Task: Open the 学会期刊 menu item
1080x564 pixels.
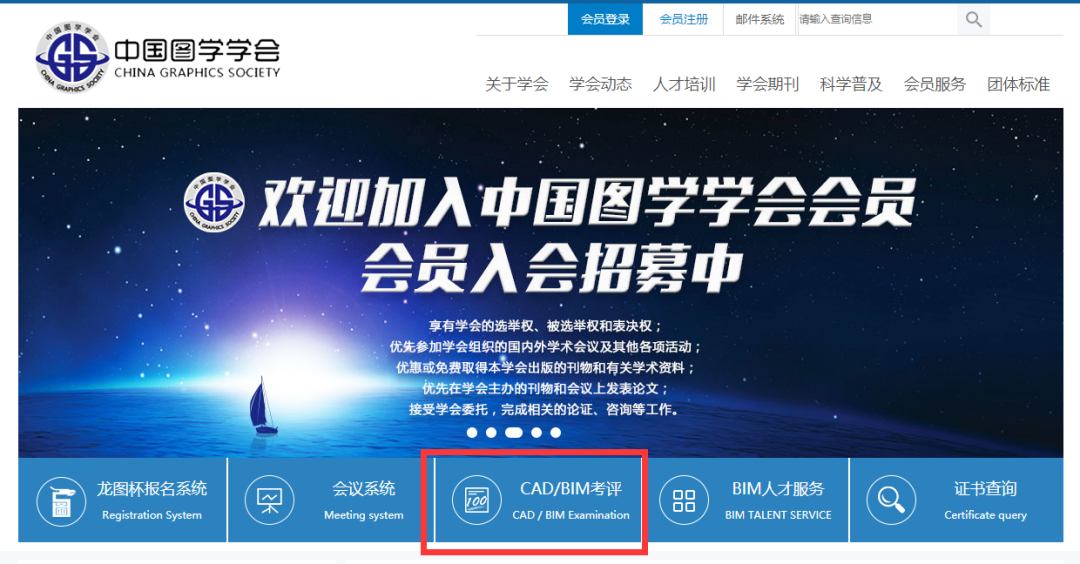Action: pos(767,84)
